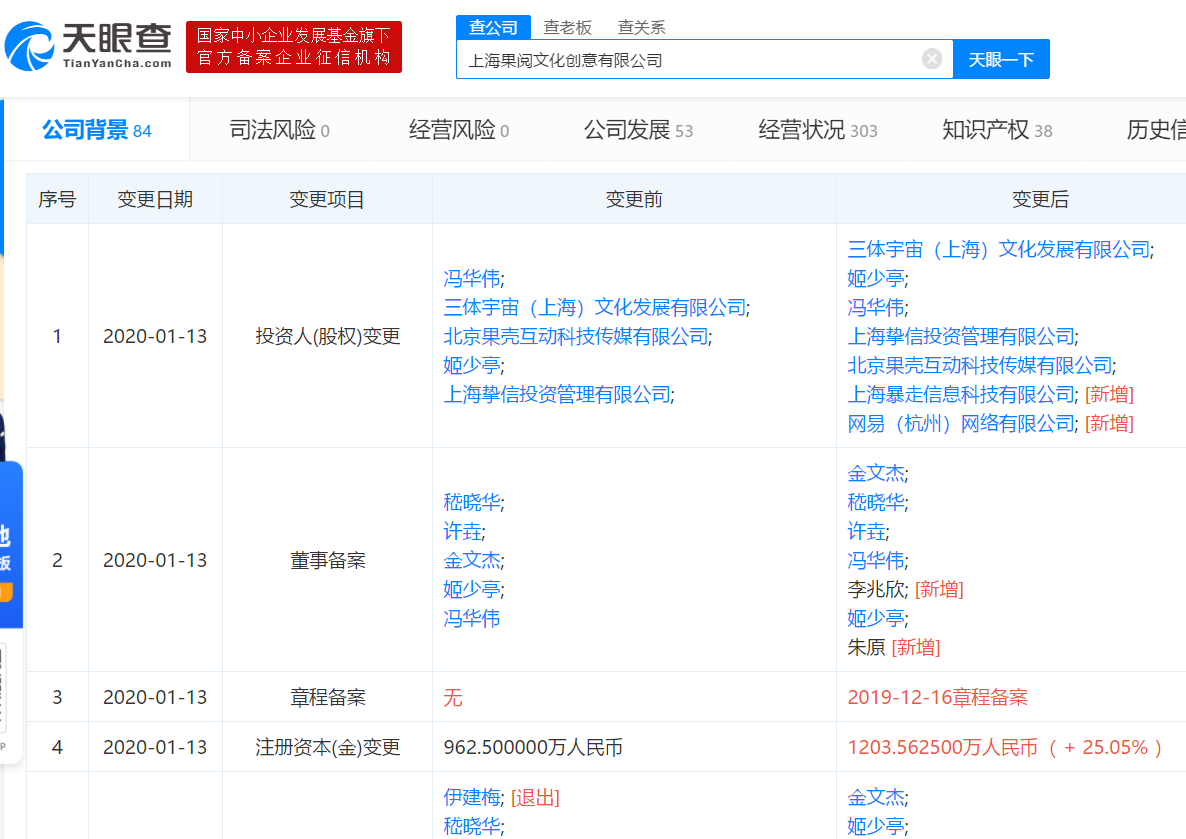Click the 天眼一下 search button
This screenshot has width=1186, height=839.
click(1001, 59)
